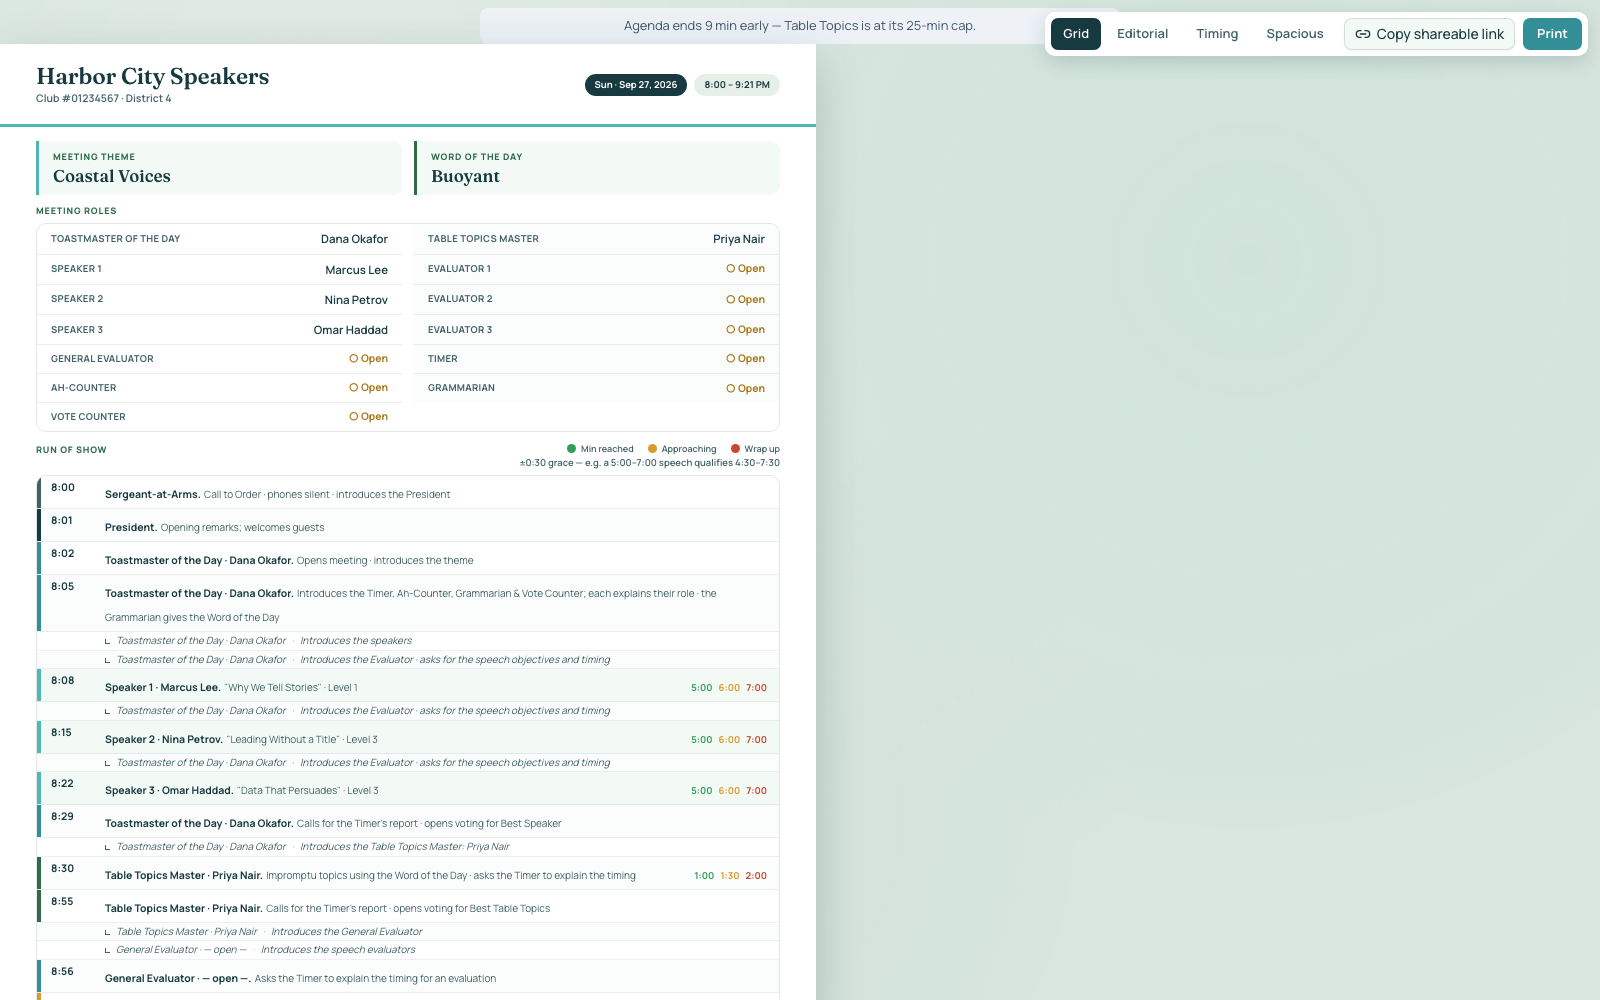Viewport: 1600px width, 1000px height.
Task: Claim the open Evaluator 3 role
Action: (746, 330)
